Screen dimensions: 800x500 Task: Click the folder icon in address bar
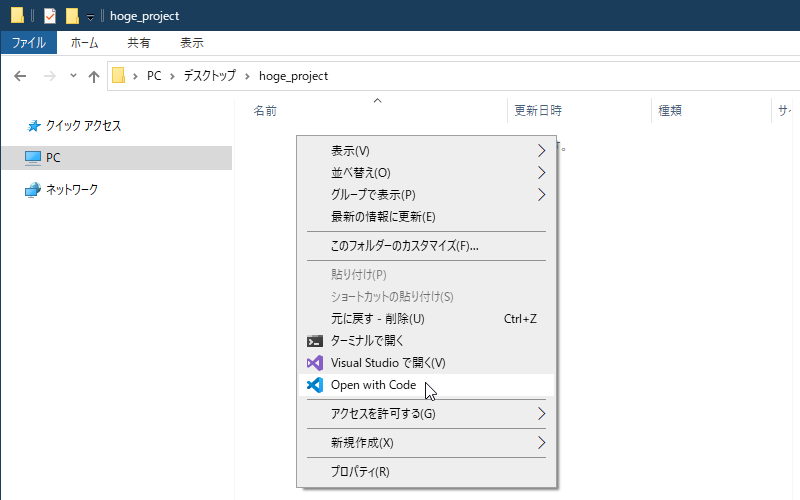click(x=118, y=76)
